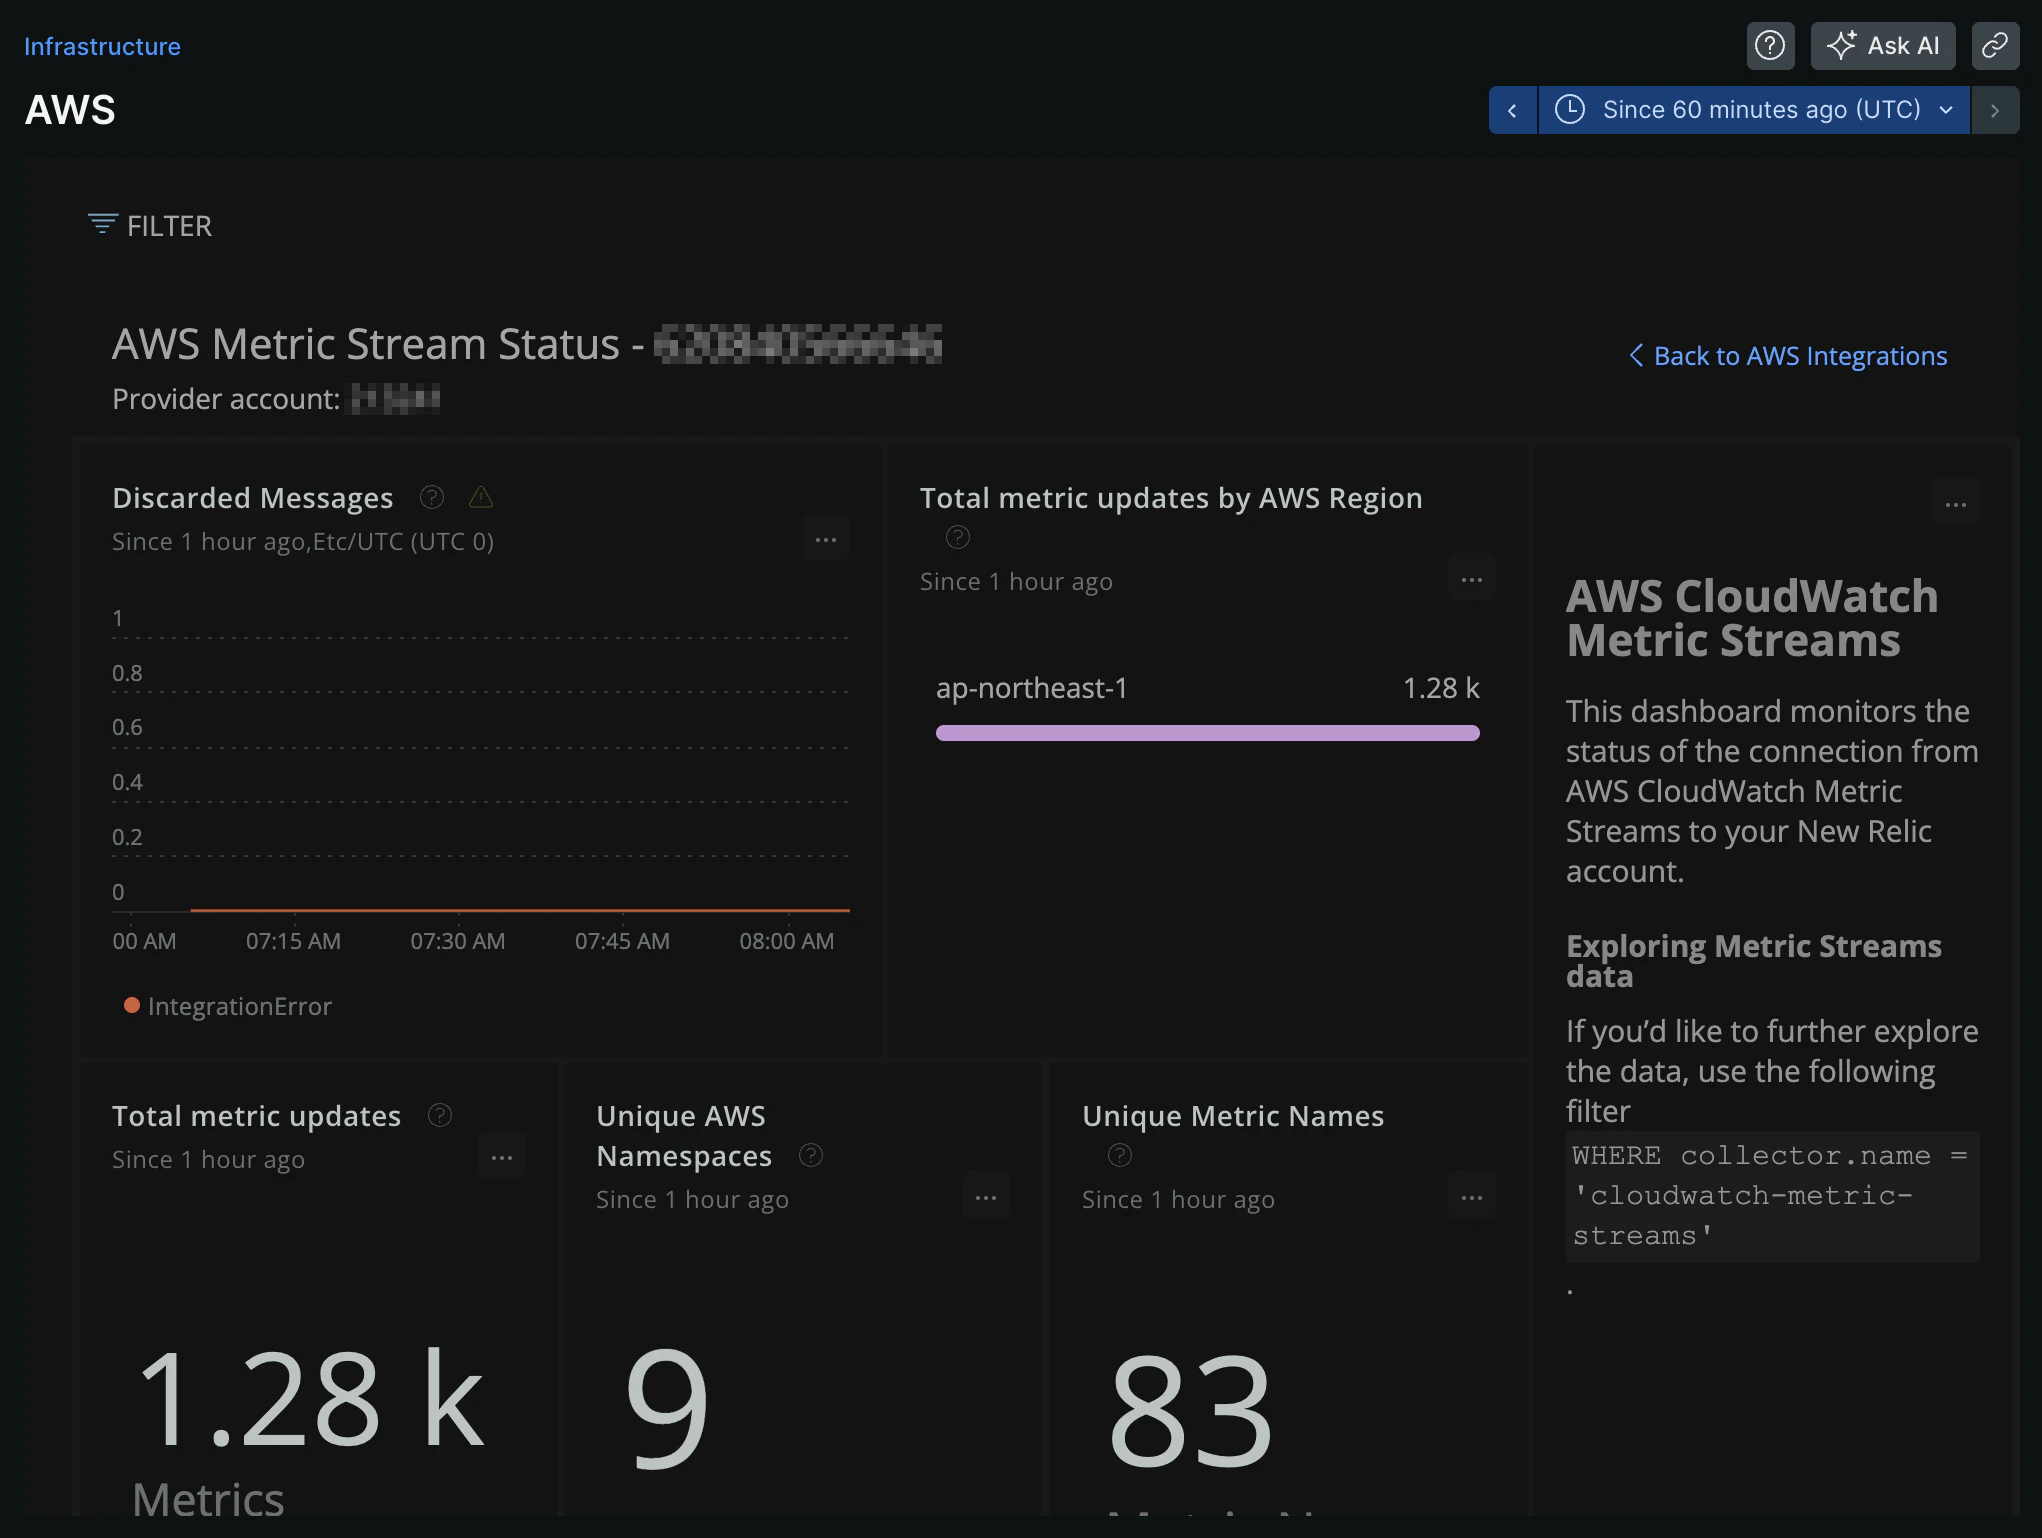Show help for Unique AWS Namespaces widget
Screen dimensions: 2042x1538
811,1155
